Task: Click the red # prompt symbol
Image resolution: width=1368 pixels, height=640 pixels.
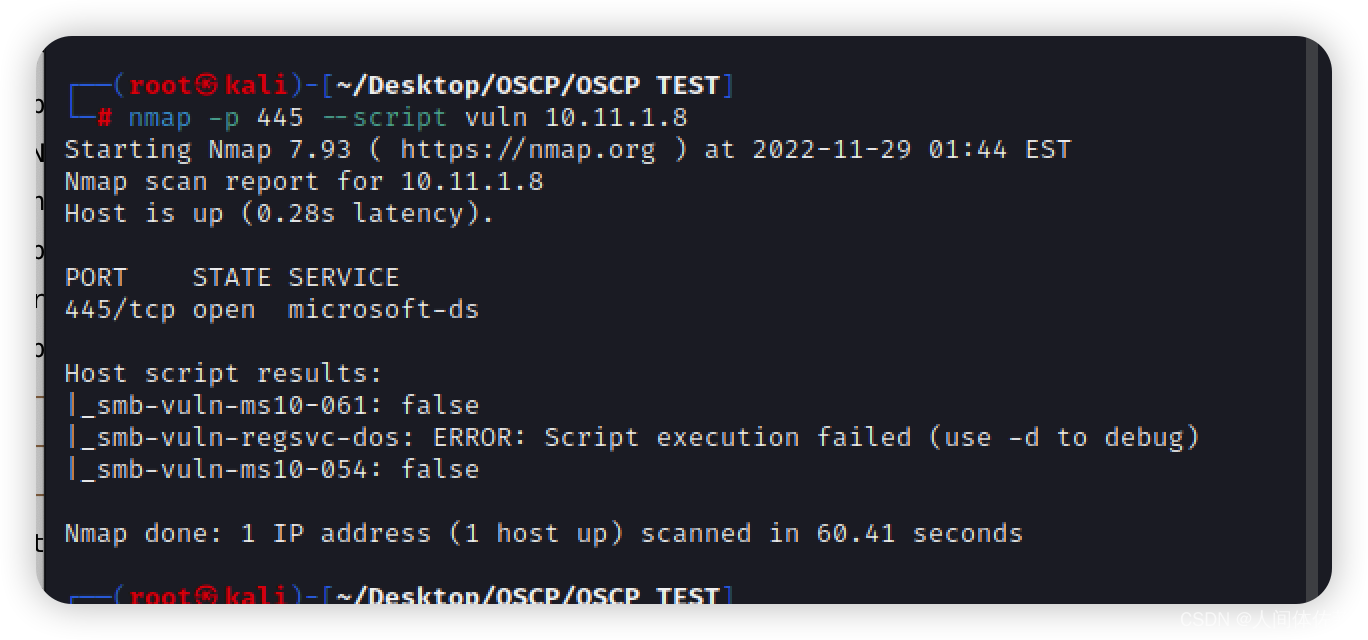Action: click(104, 117)
